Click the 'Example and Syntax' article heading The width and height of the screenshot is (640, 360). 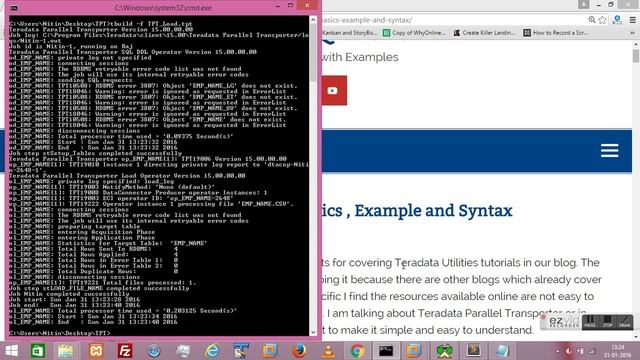pos(433,211)
